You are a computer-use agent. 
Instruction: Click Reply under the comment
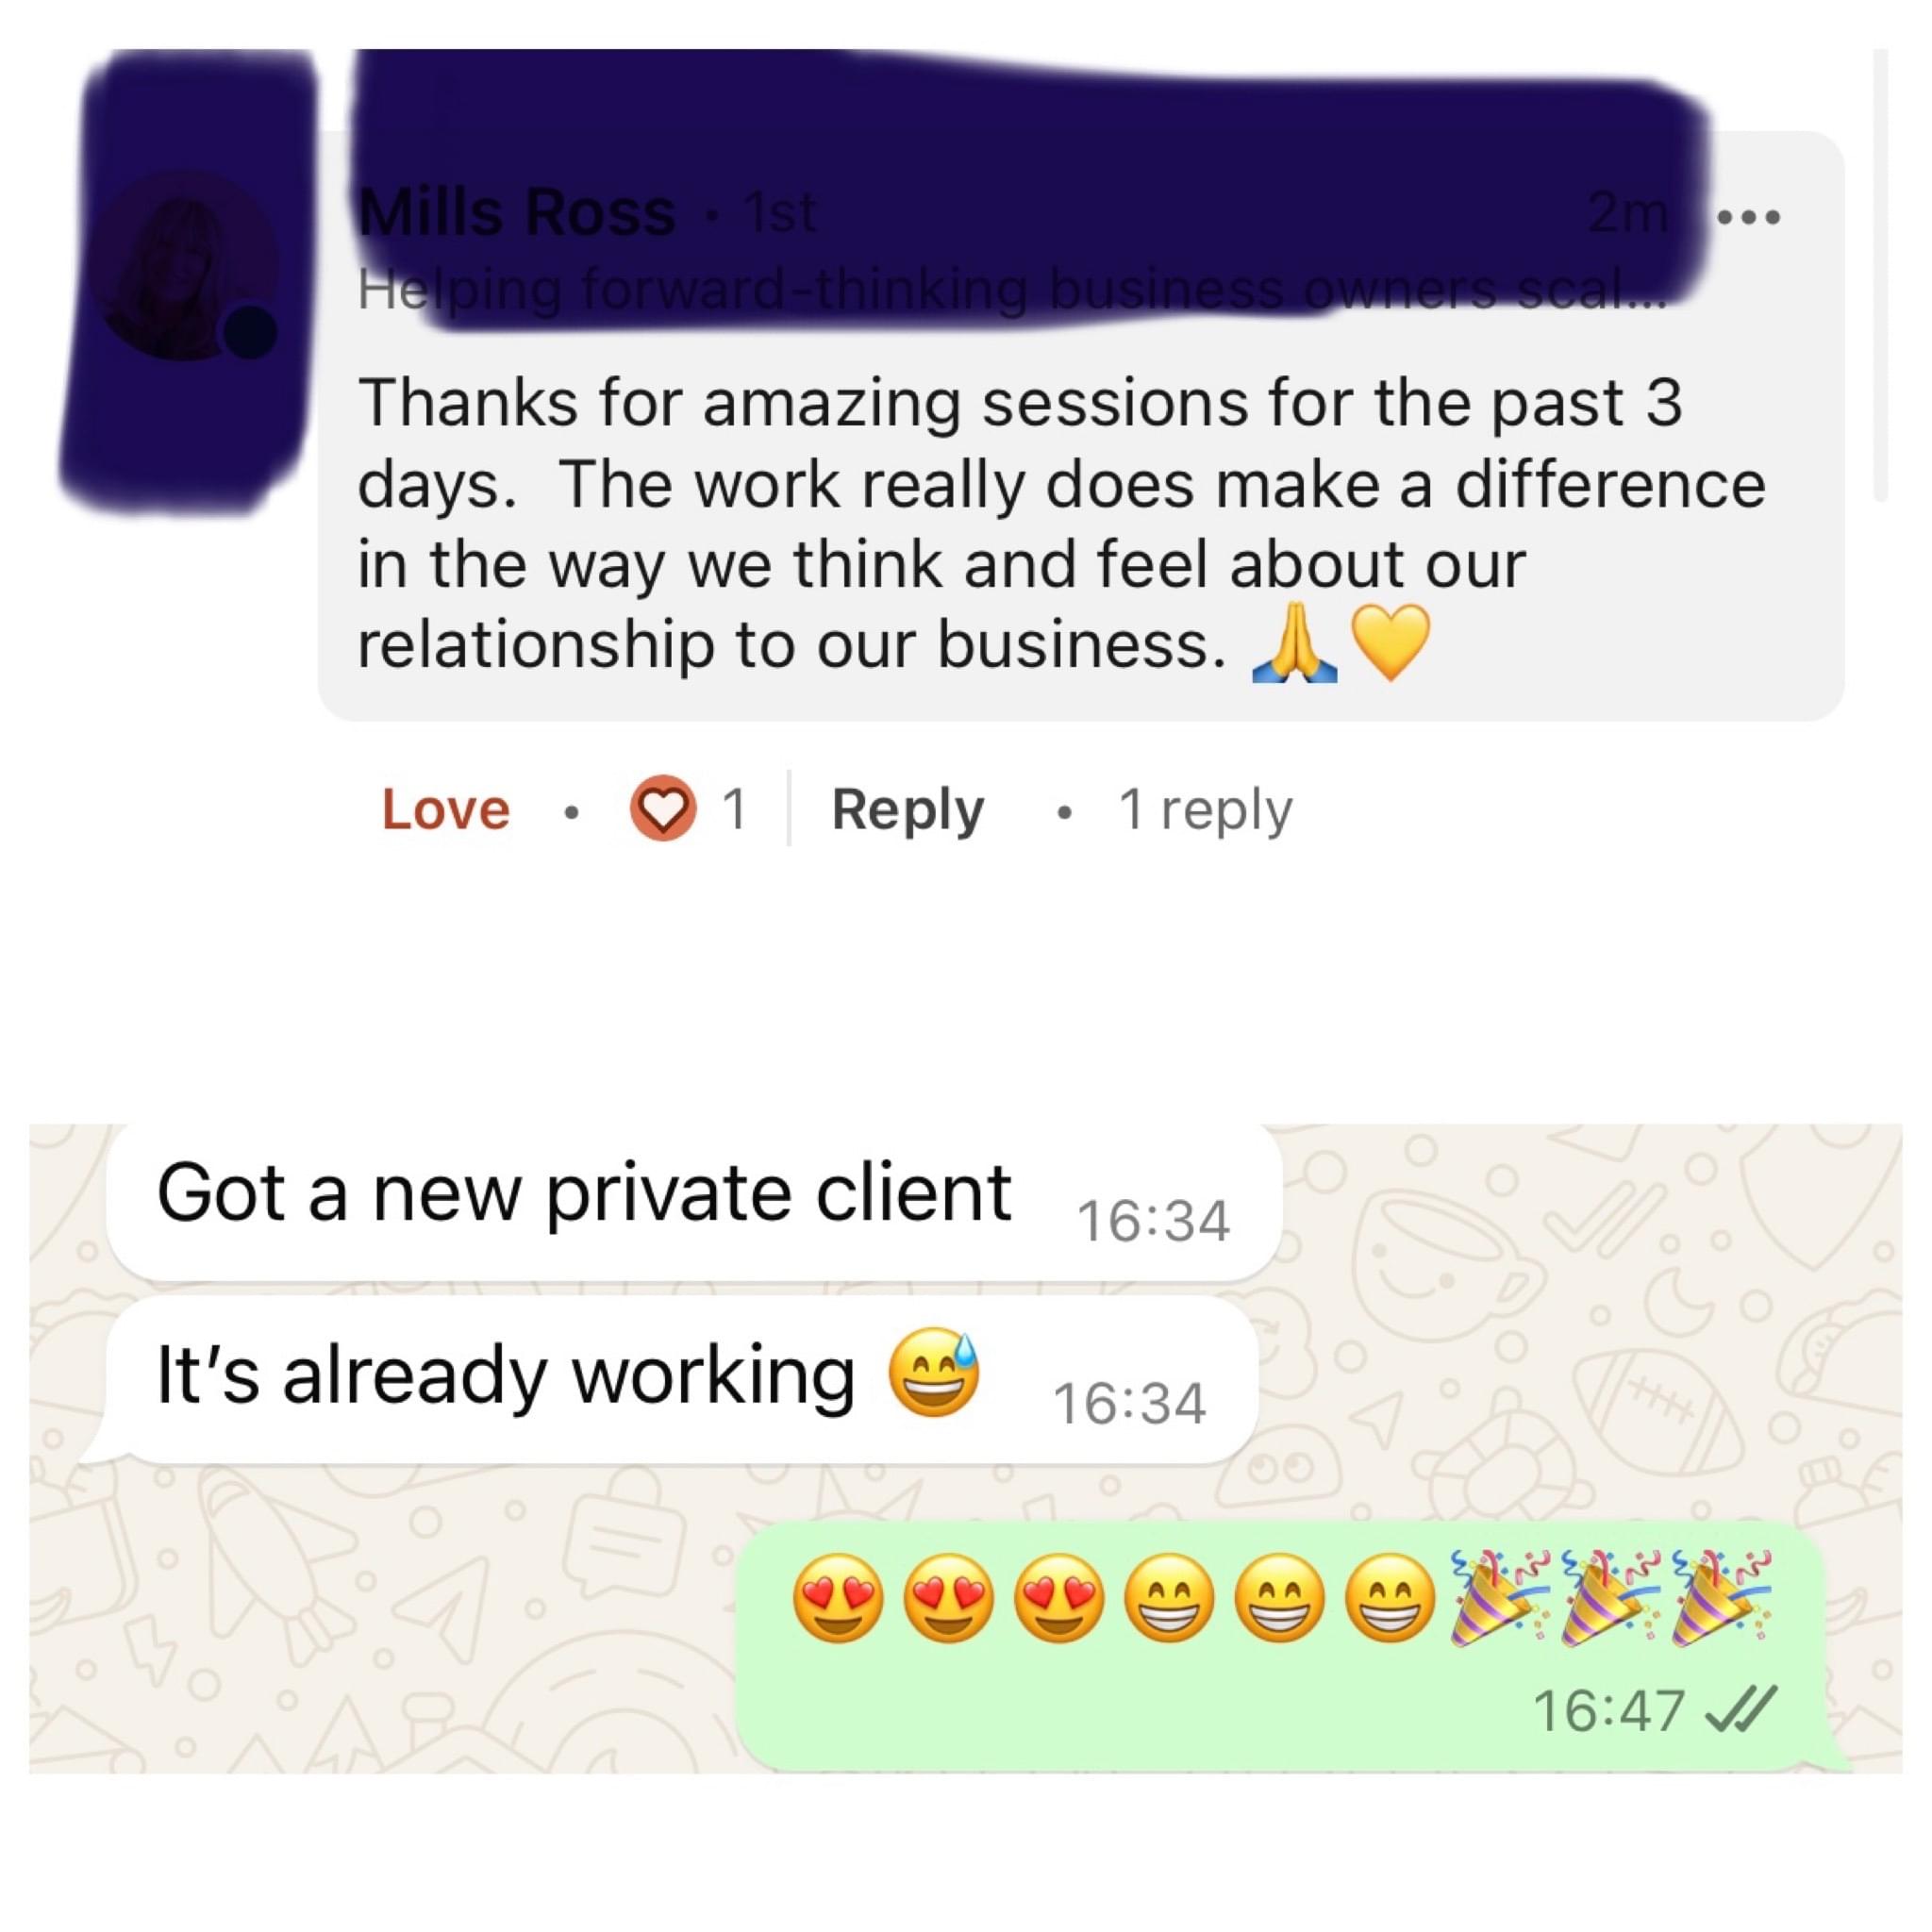(x=908, y=810)
